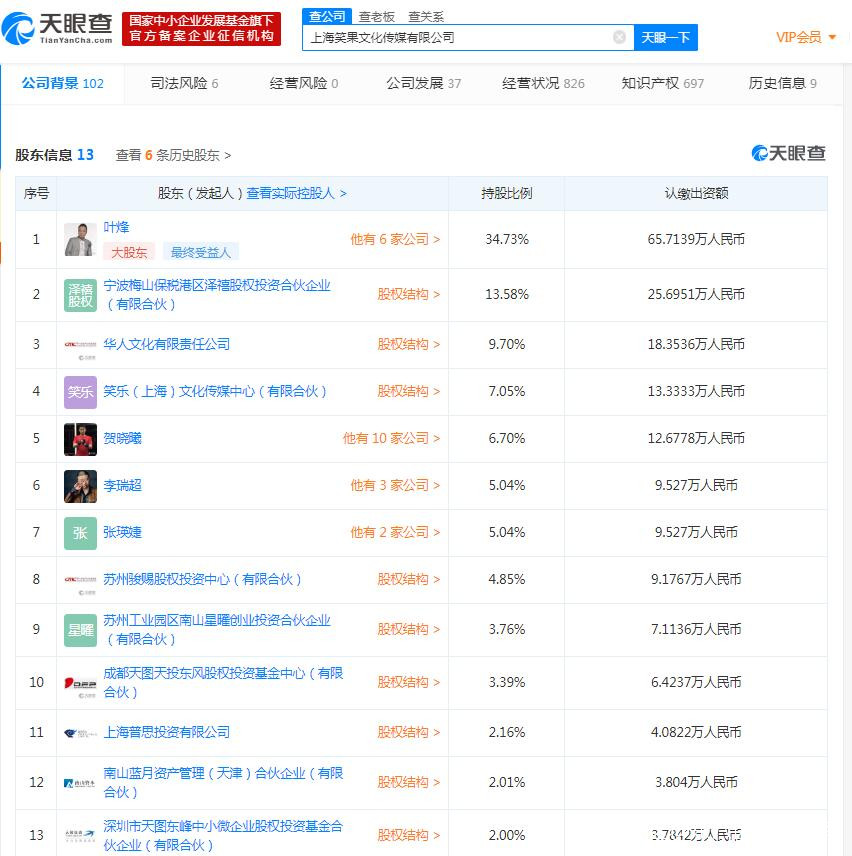Click the 天眼一下 search button

pos(665,37)
